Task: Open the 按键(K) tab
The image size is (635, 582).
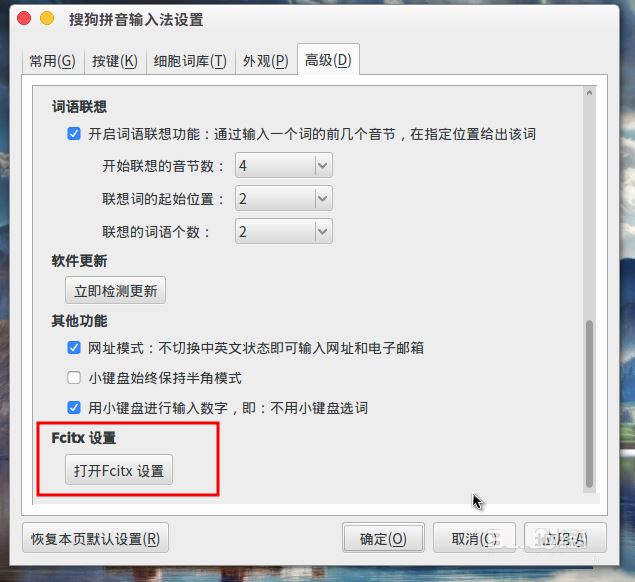Action: pyautogui.click(x=115, y=61)
